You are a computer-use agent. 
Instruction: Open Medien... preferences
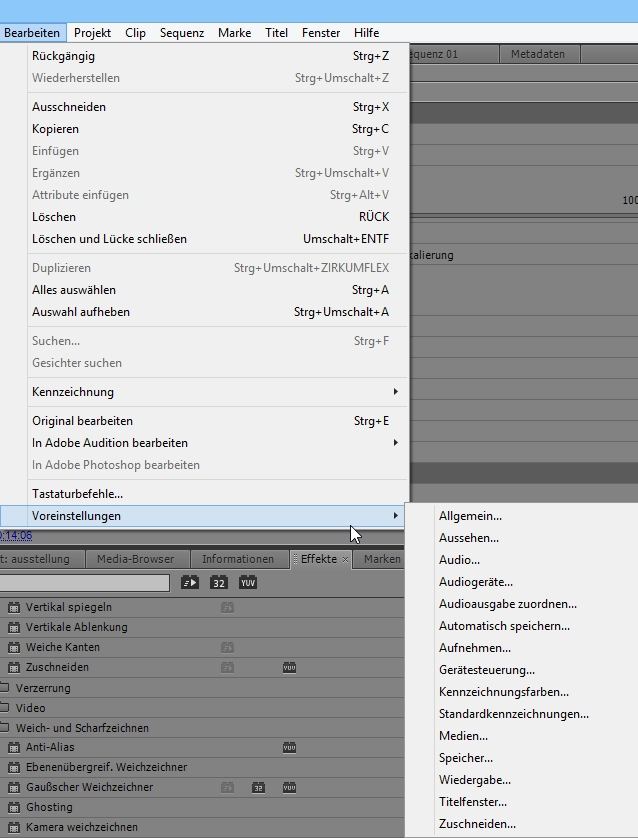pos(463,736)
